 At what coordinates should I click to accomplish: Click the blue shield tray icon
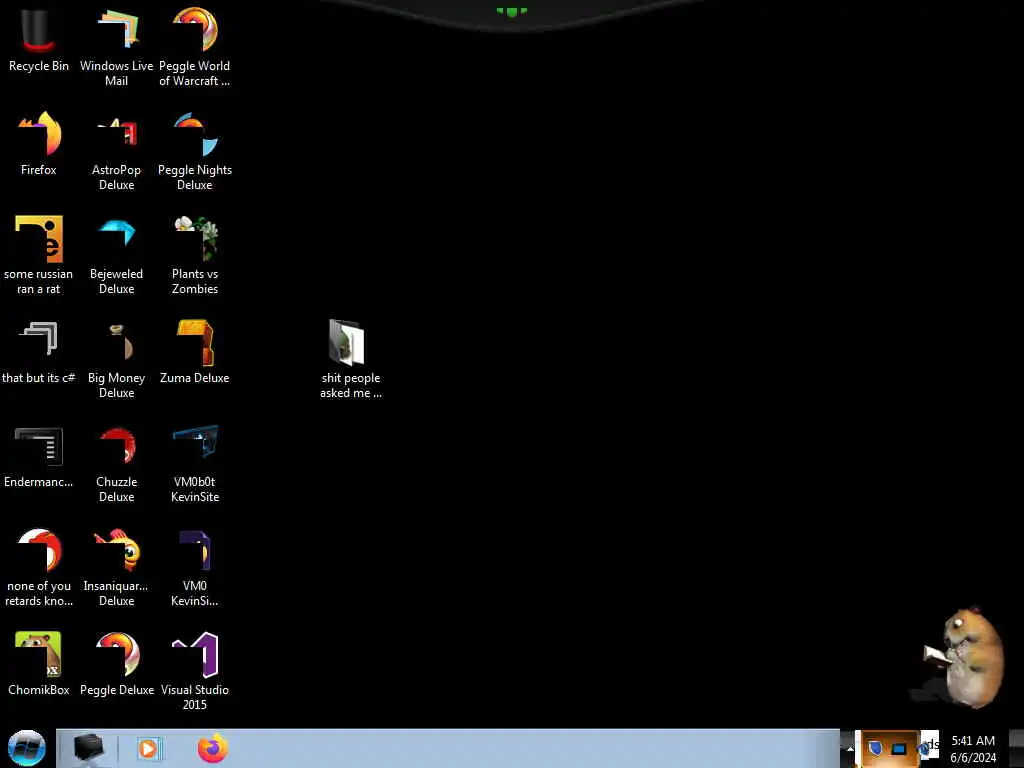click(x=875, y=748)
